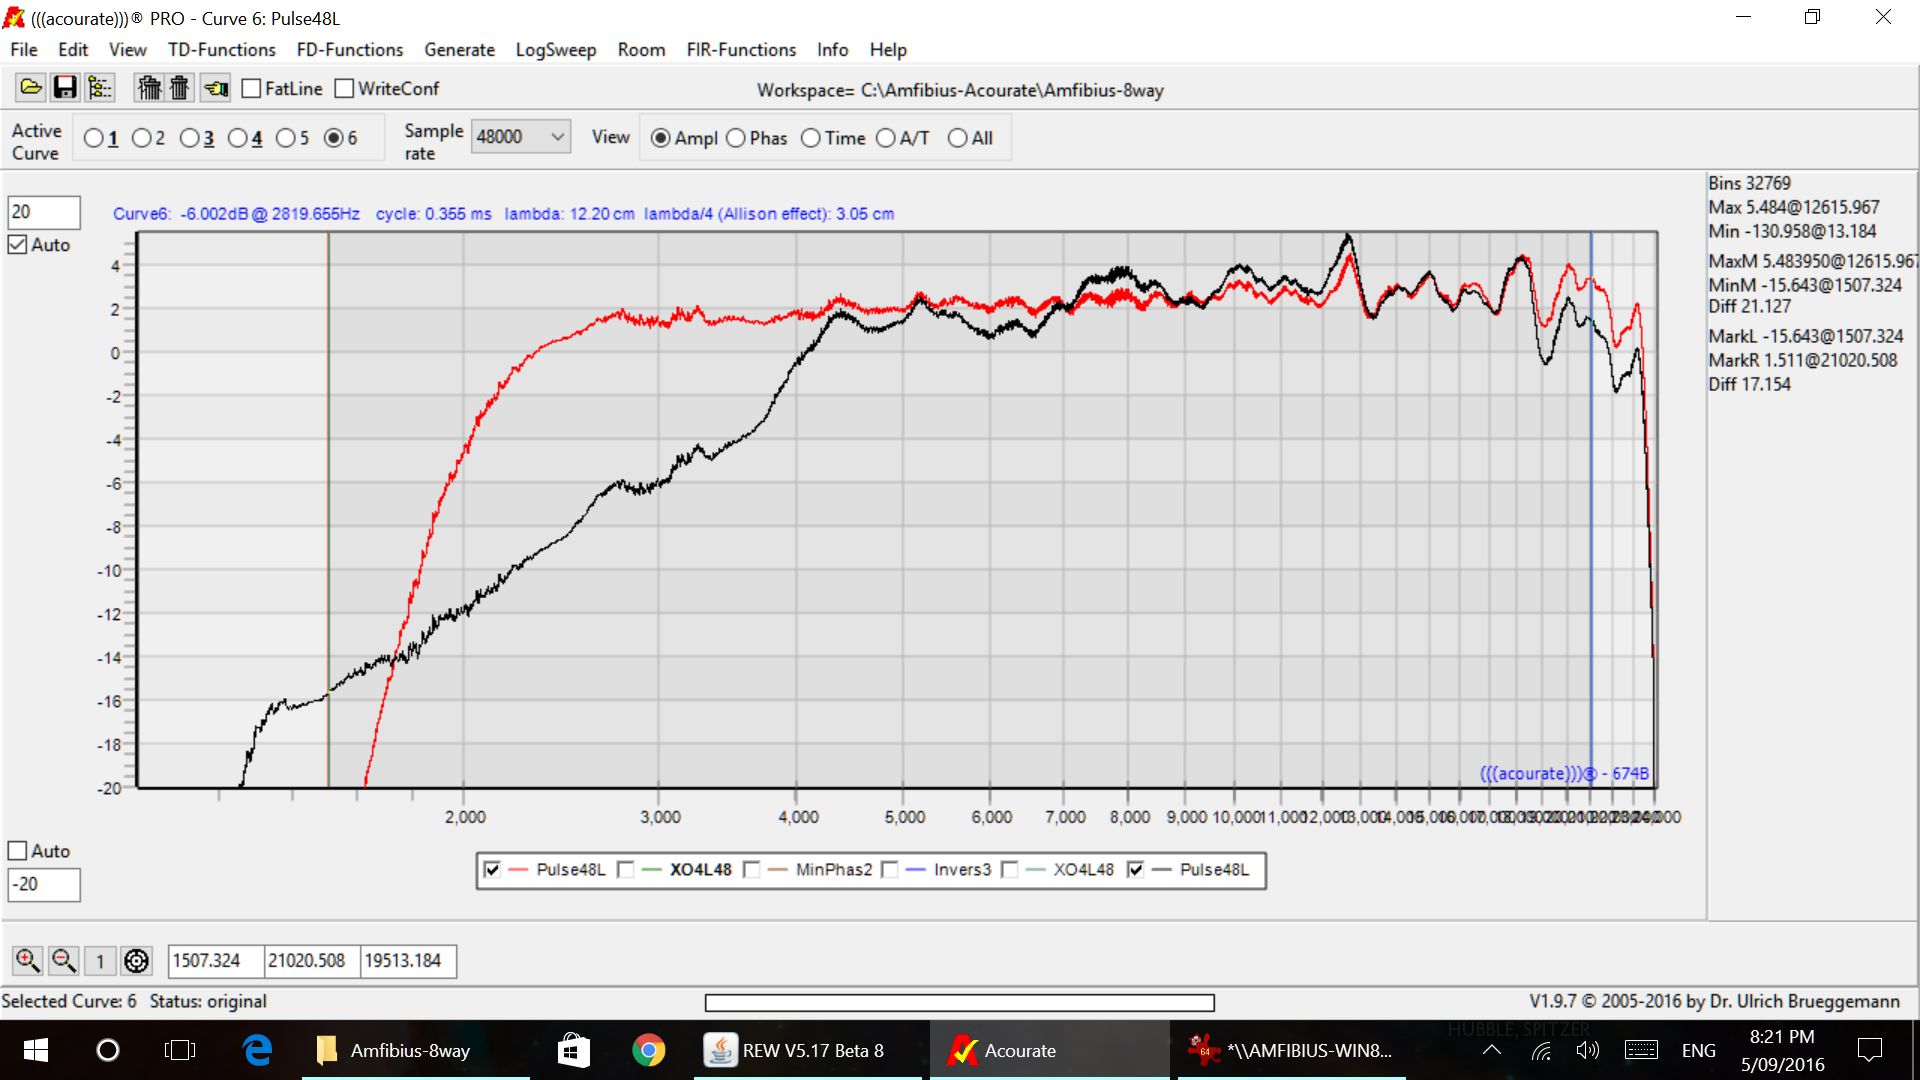The width and height of the screenshot is (1920, 1080).
Task: Uncheck the upper Auto scale checkbox
Action: pos(18,245)
